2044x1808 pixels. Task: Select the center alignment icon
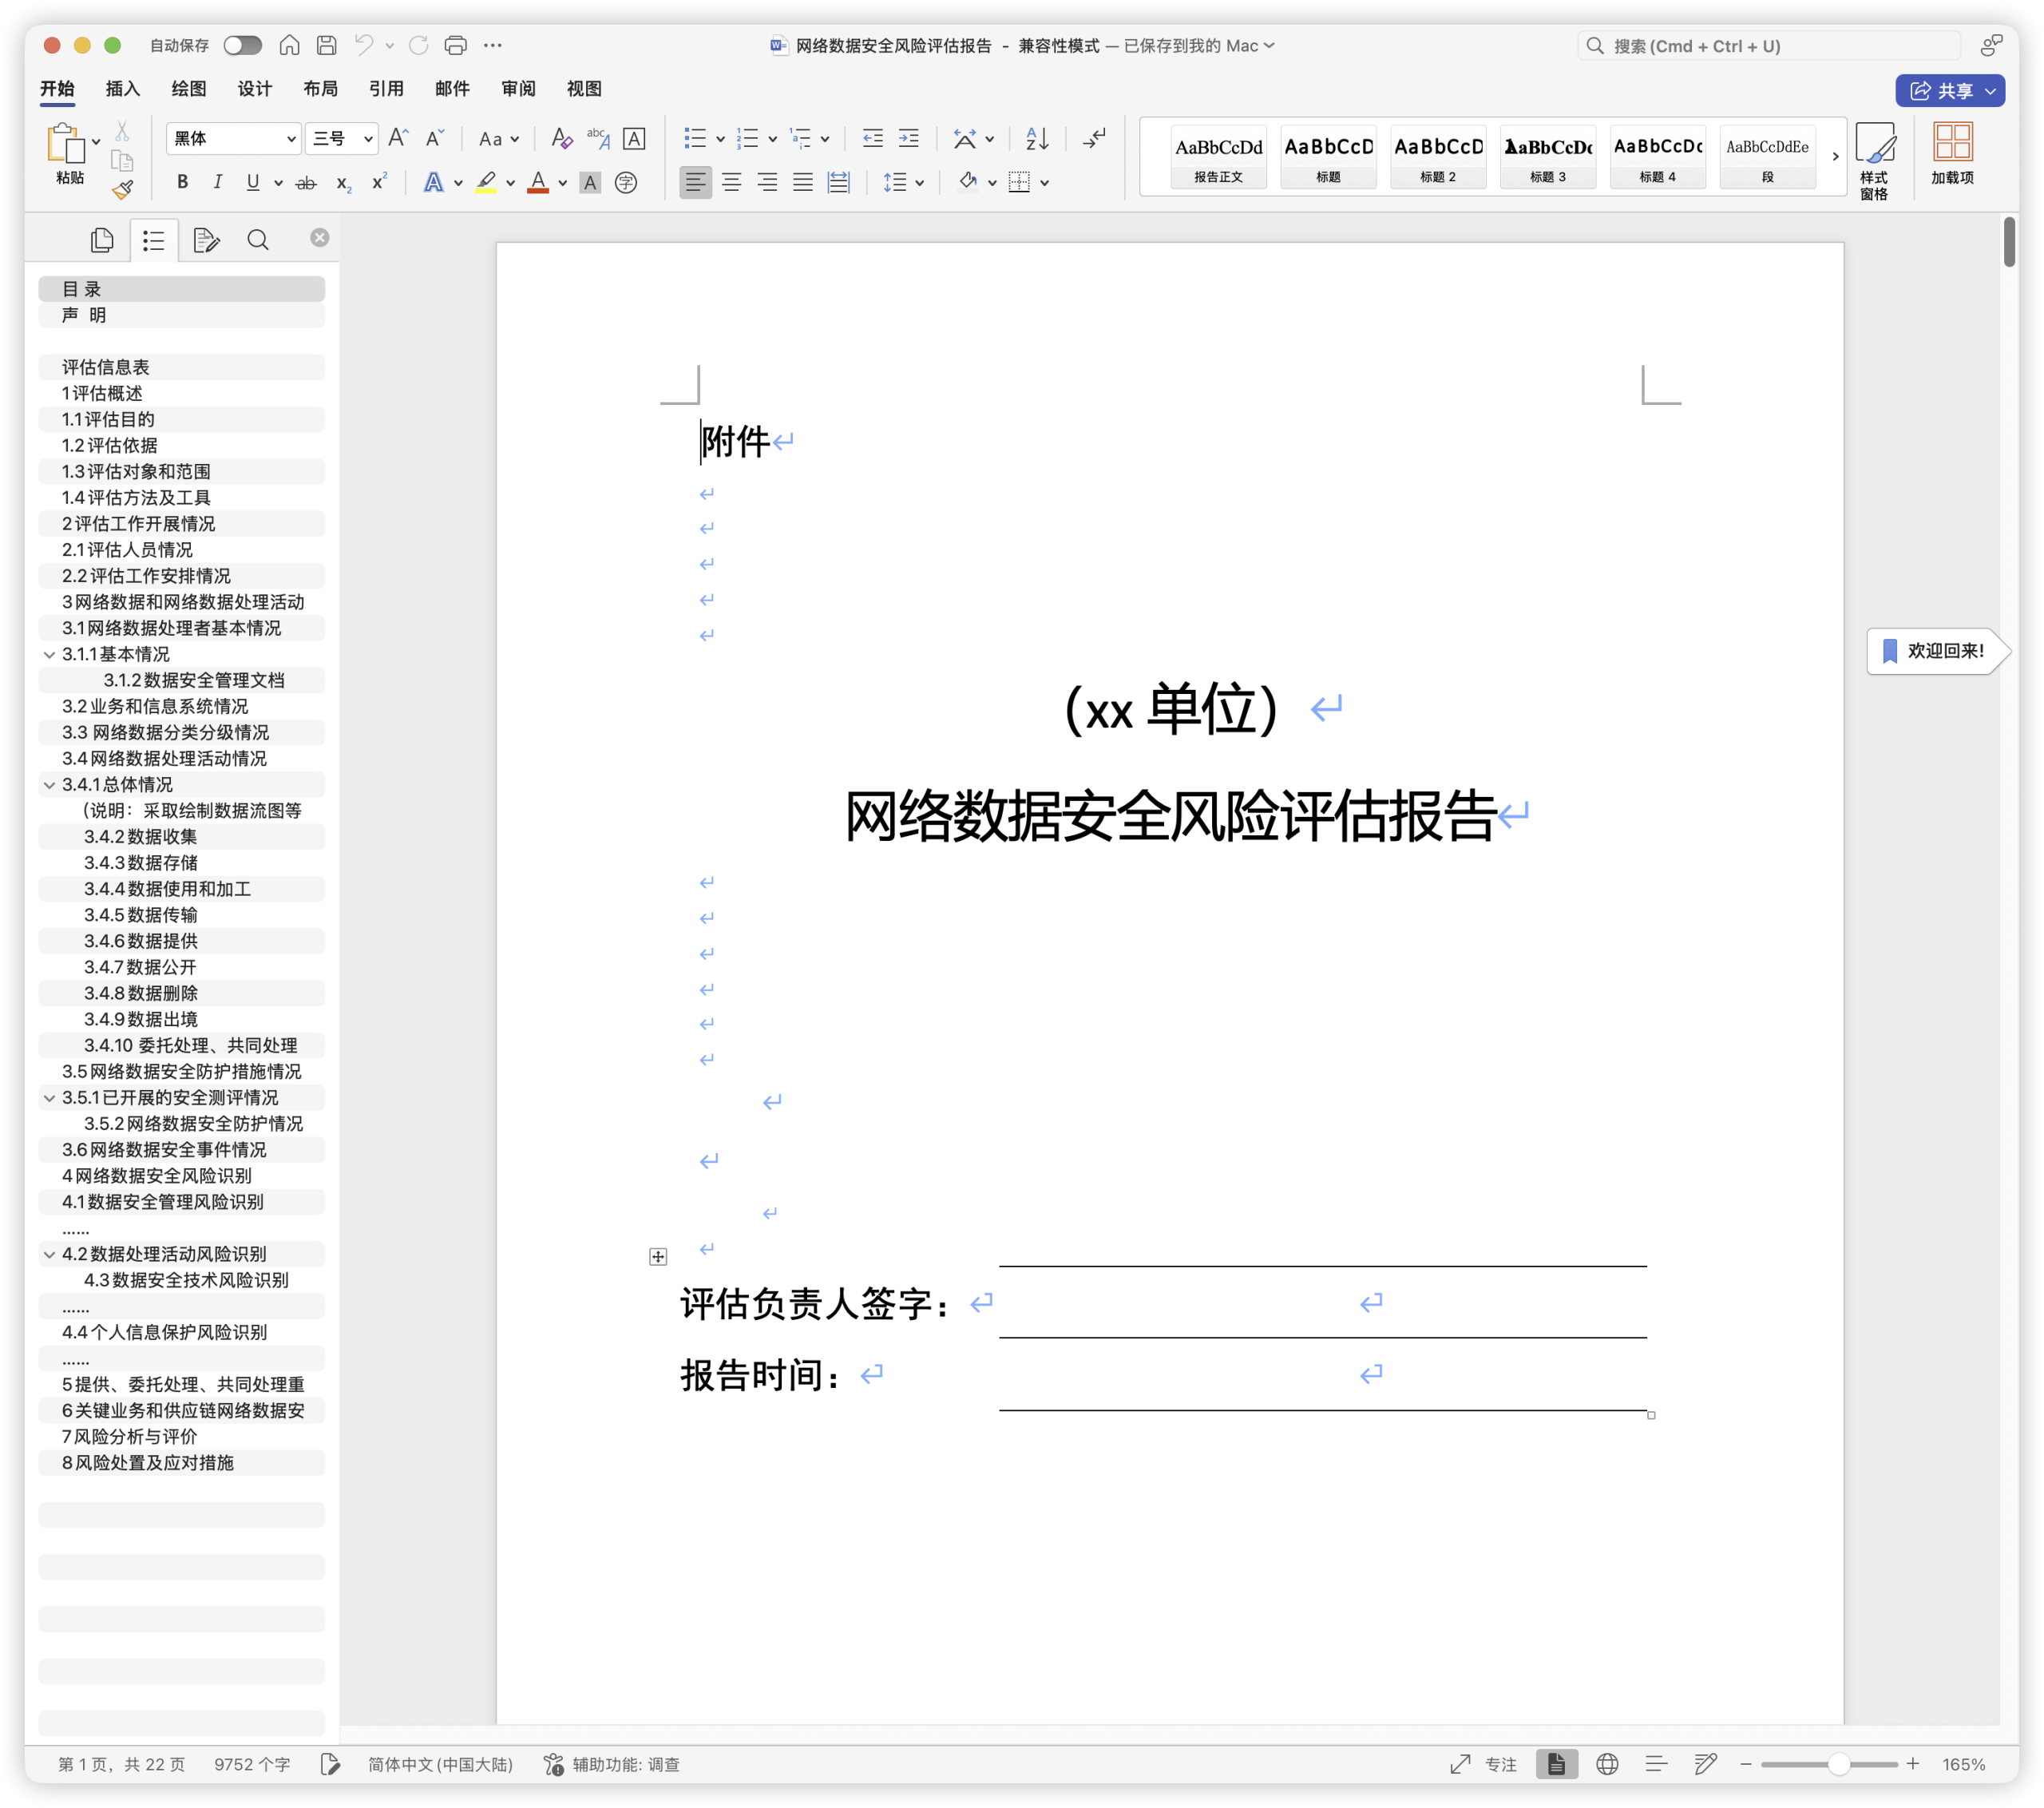click(732, 182)
